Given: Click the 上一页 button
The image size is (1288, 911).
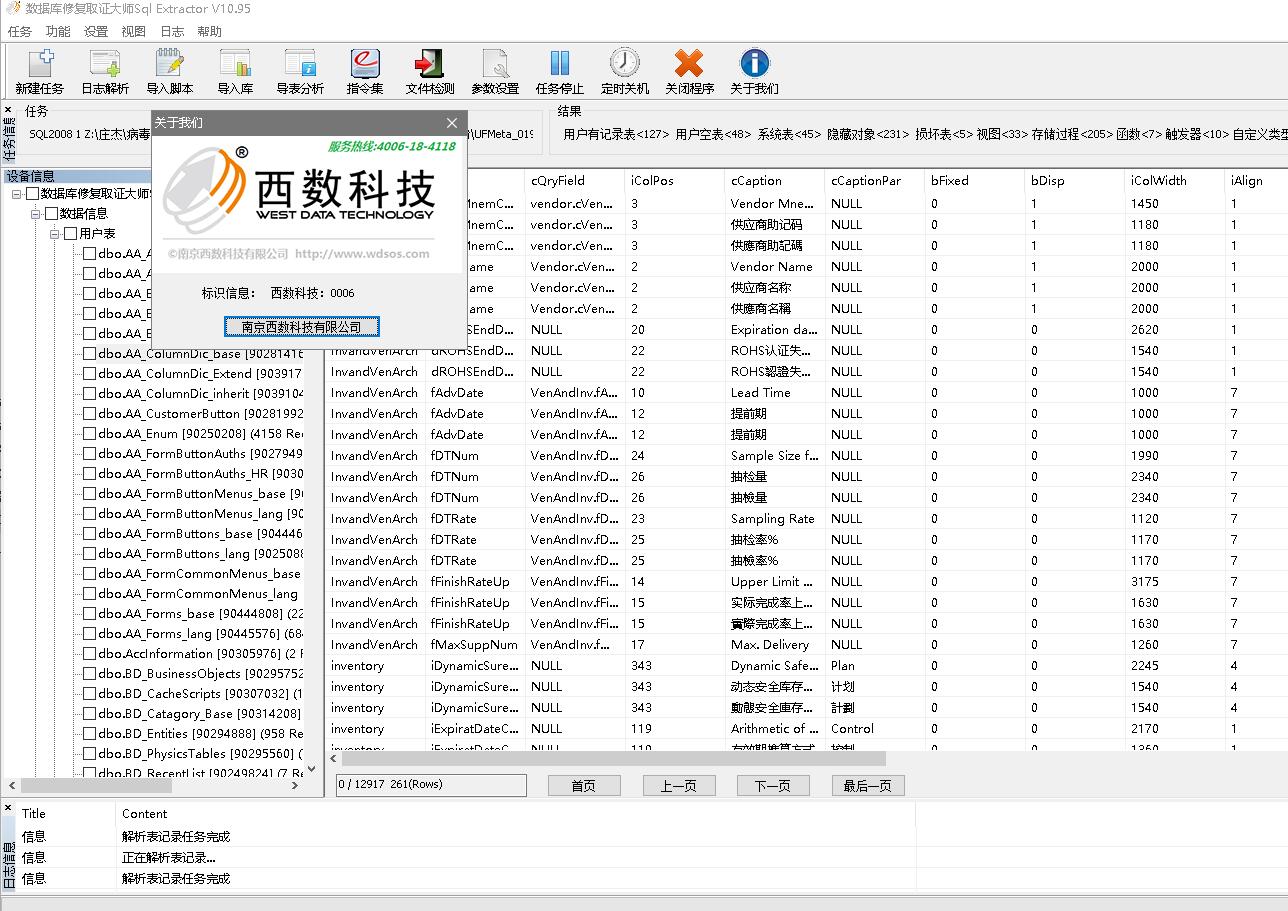Looking at the screenshot, I should 679,785.
